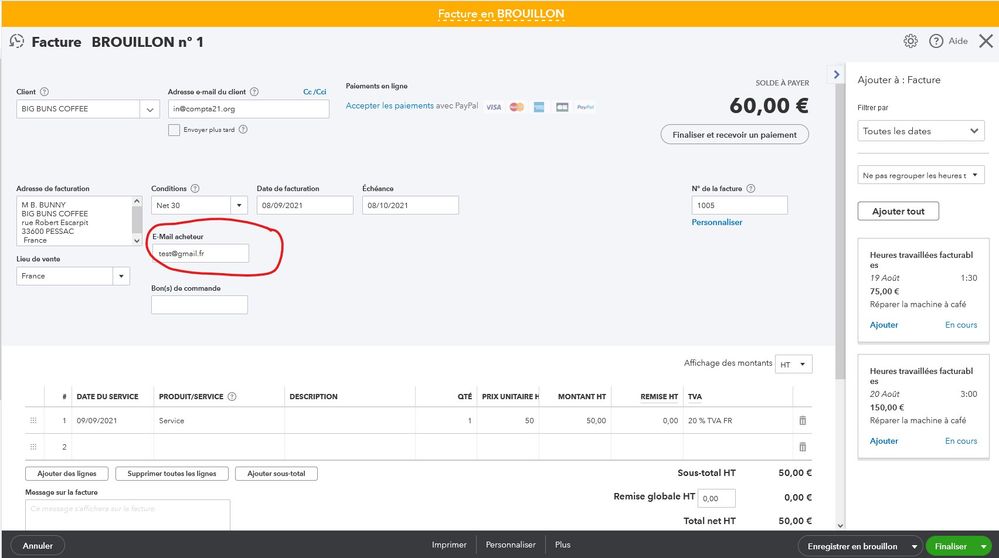Screen dimensions: 999x558
Task: Click the 20 % TVA FR cell
Action: coord(738,420)
